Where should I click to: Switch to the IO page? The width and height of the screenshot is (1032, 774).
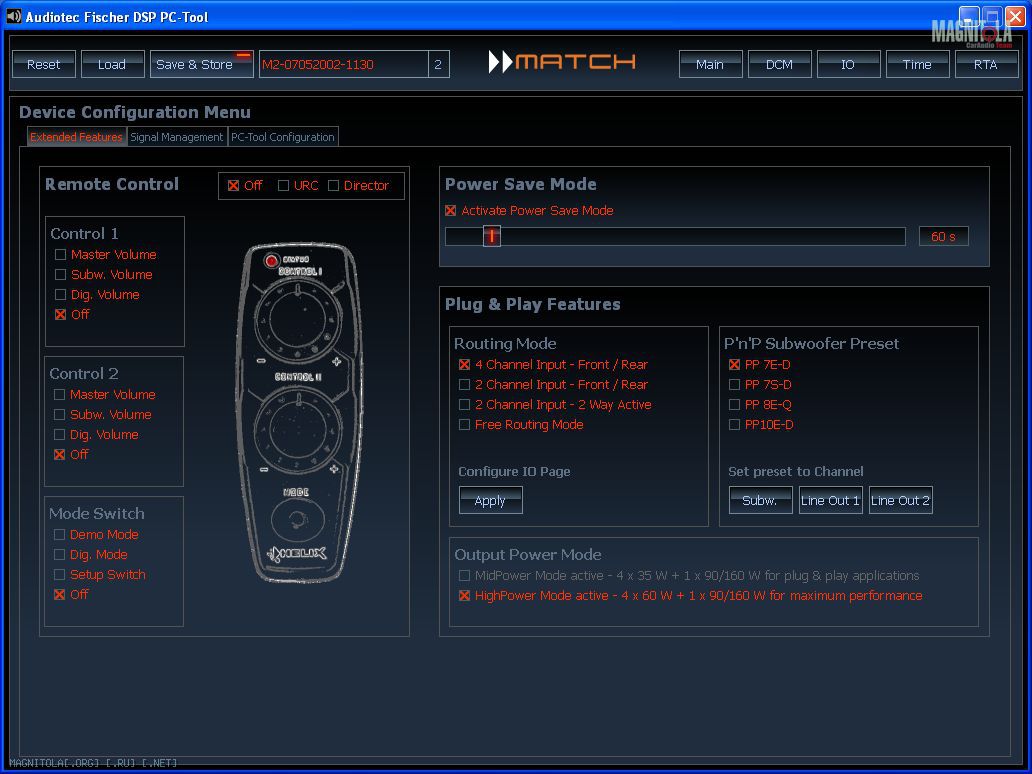[848, 64]
